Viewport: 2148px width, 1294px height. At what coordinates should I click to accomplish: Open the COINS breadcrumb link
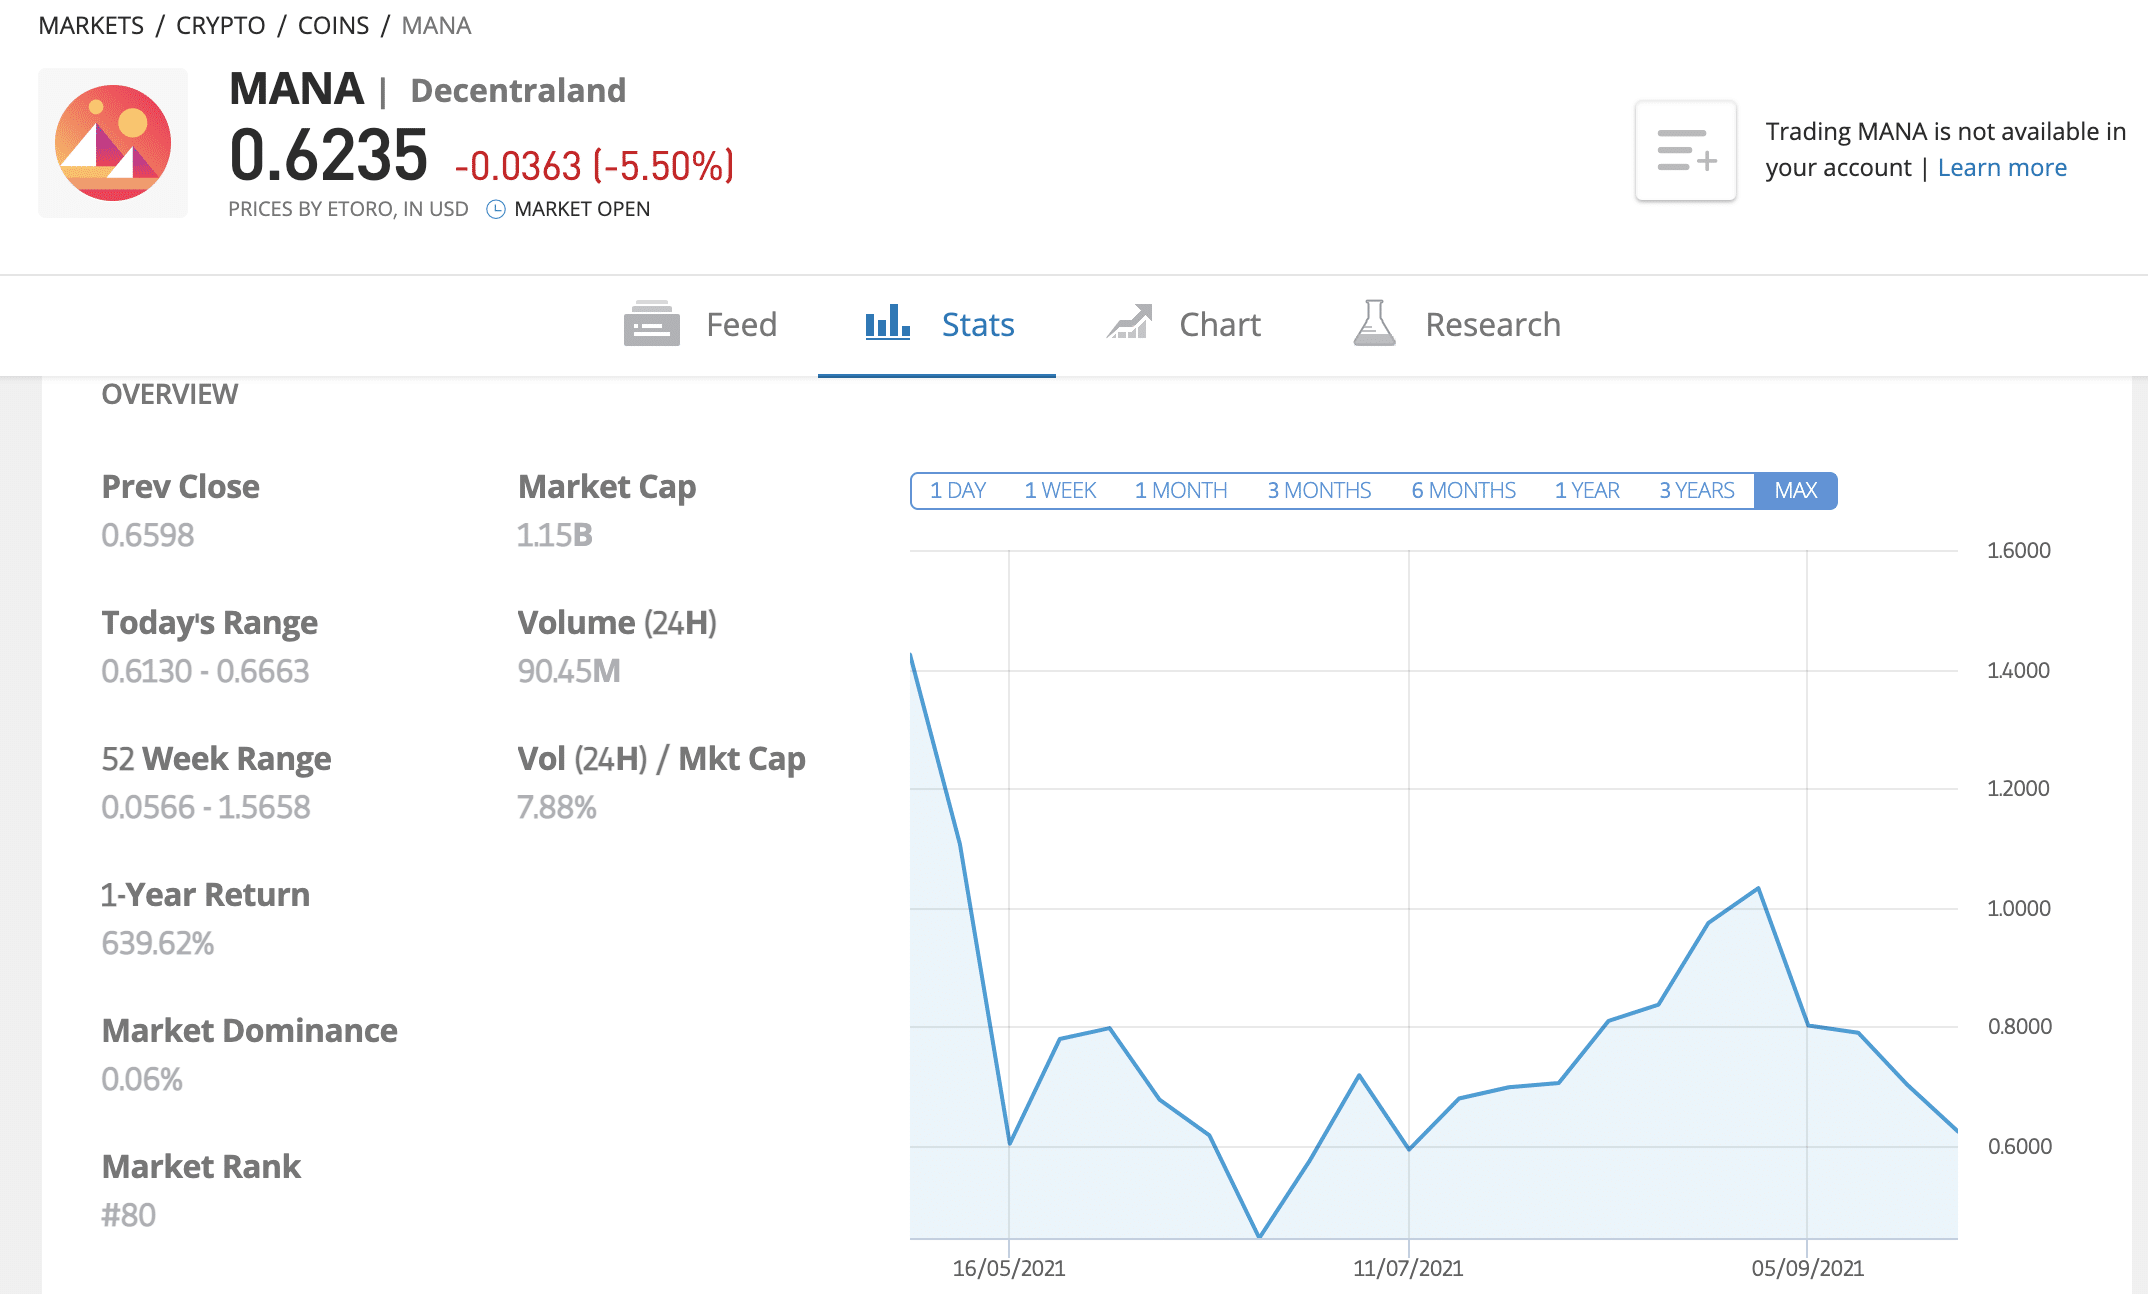(x=333, y=25)
